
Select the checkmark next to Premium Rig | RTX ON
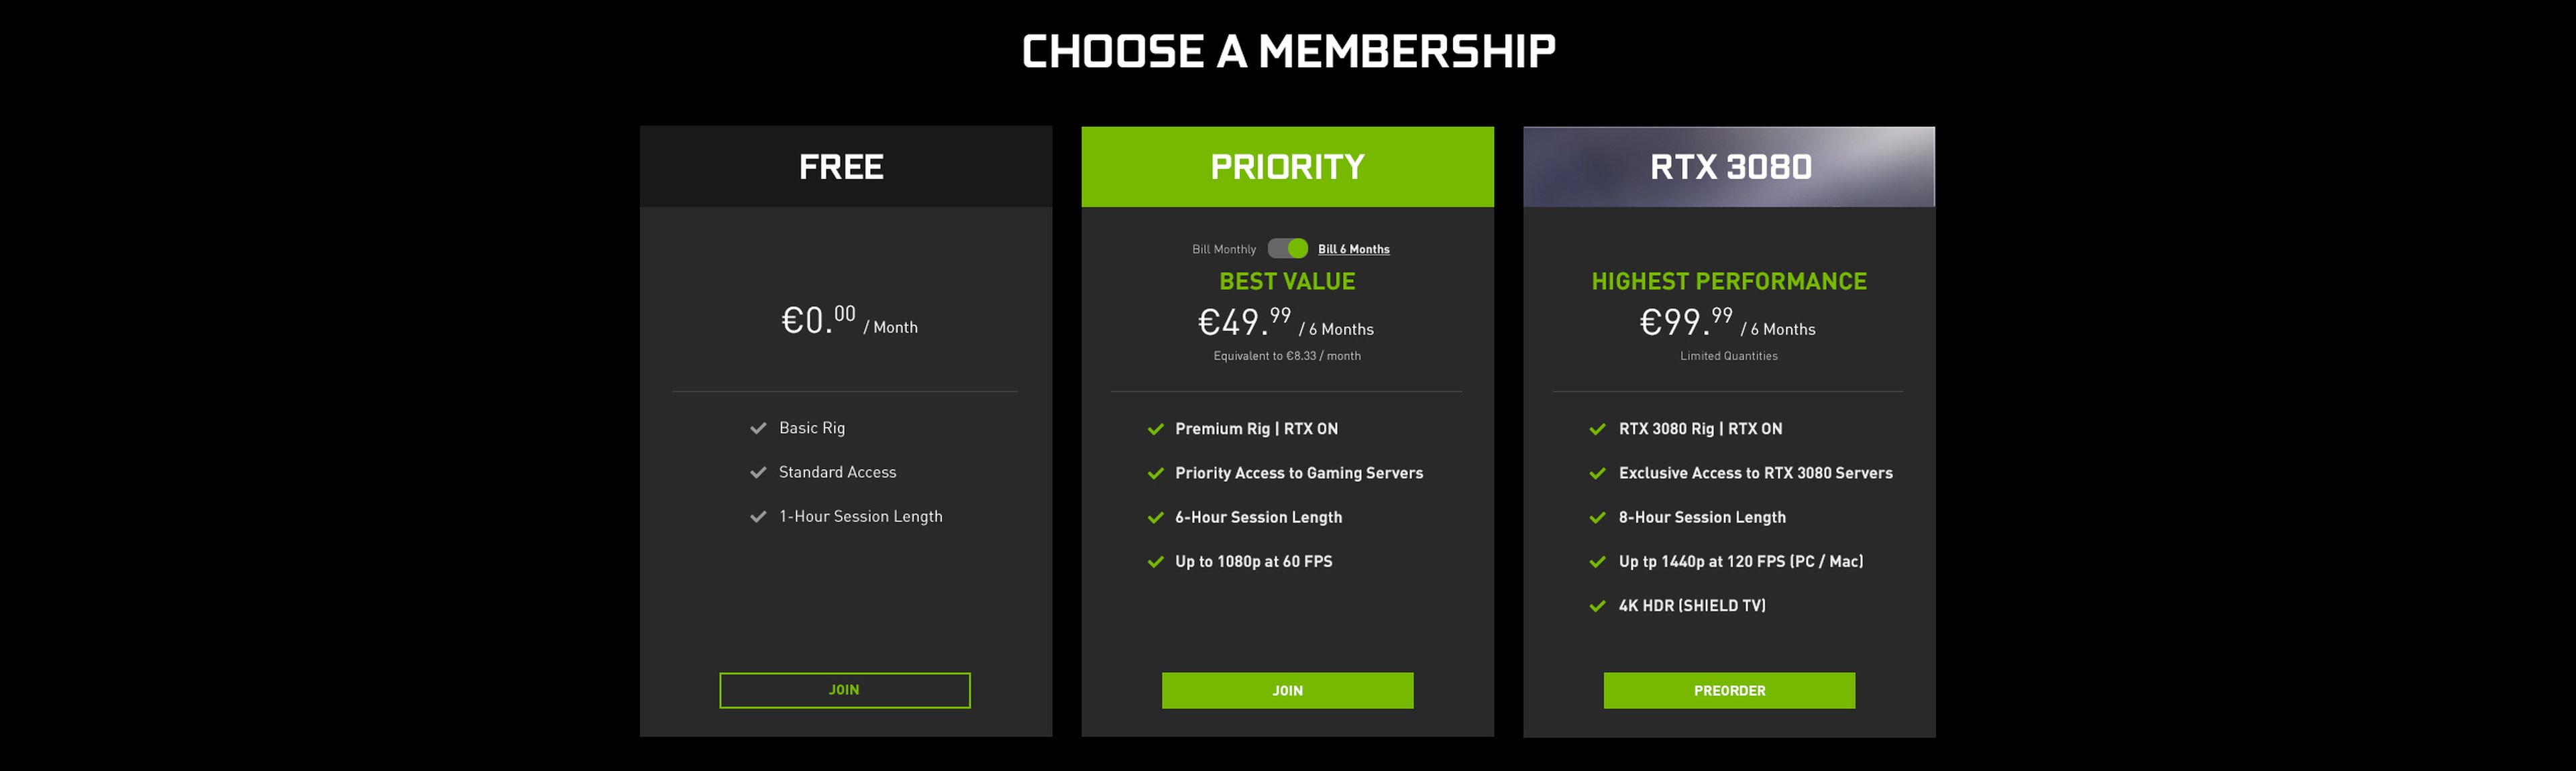click(1157, 428)
